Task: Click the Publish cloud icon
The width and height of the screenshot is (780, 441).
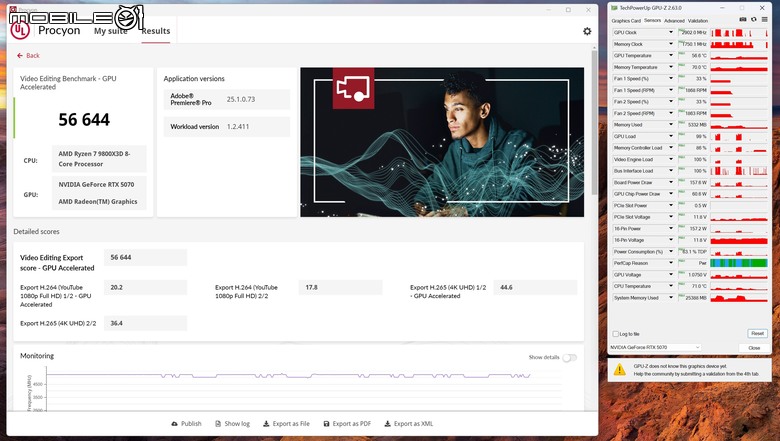Action: [174, 424]
